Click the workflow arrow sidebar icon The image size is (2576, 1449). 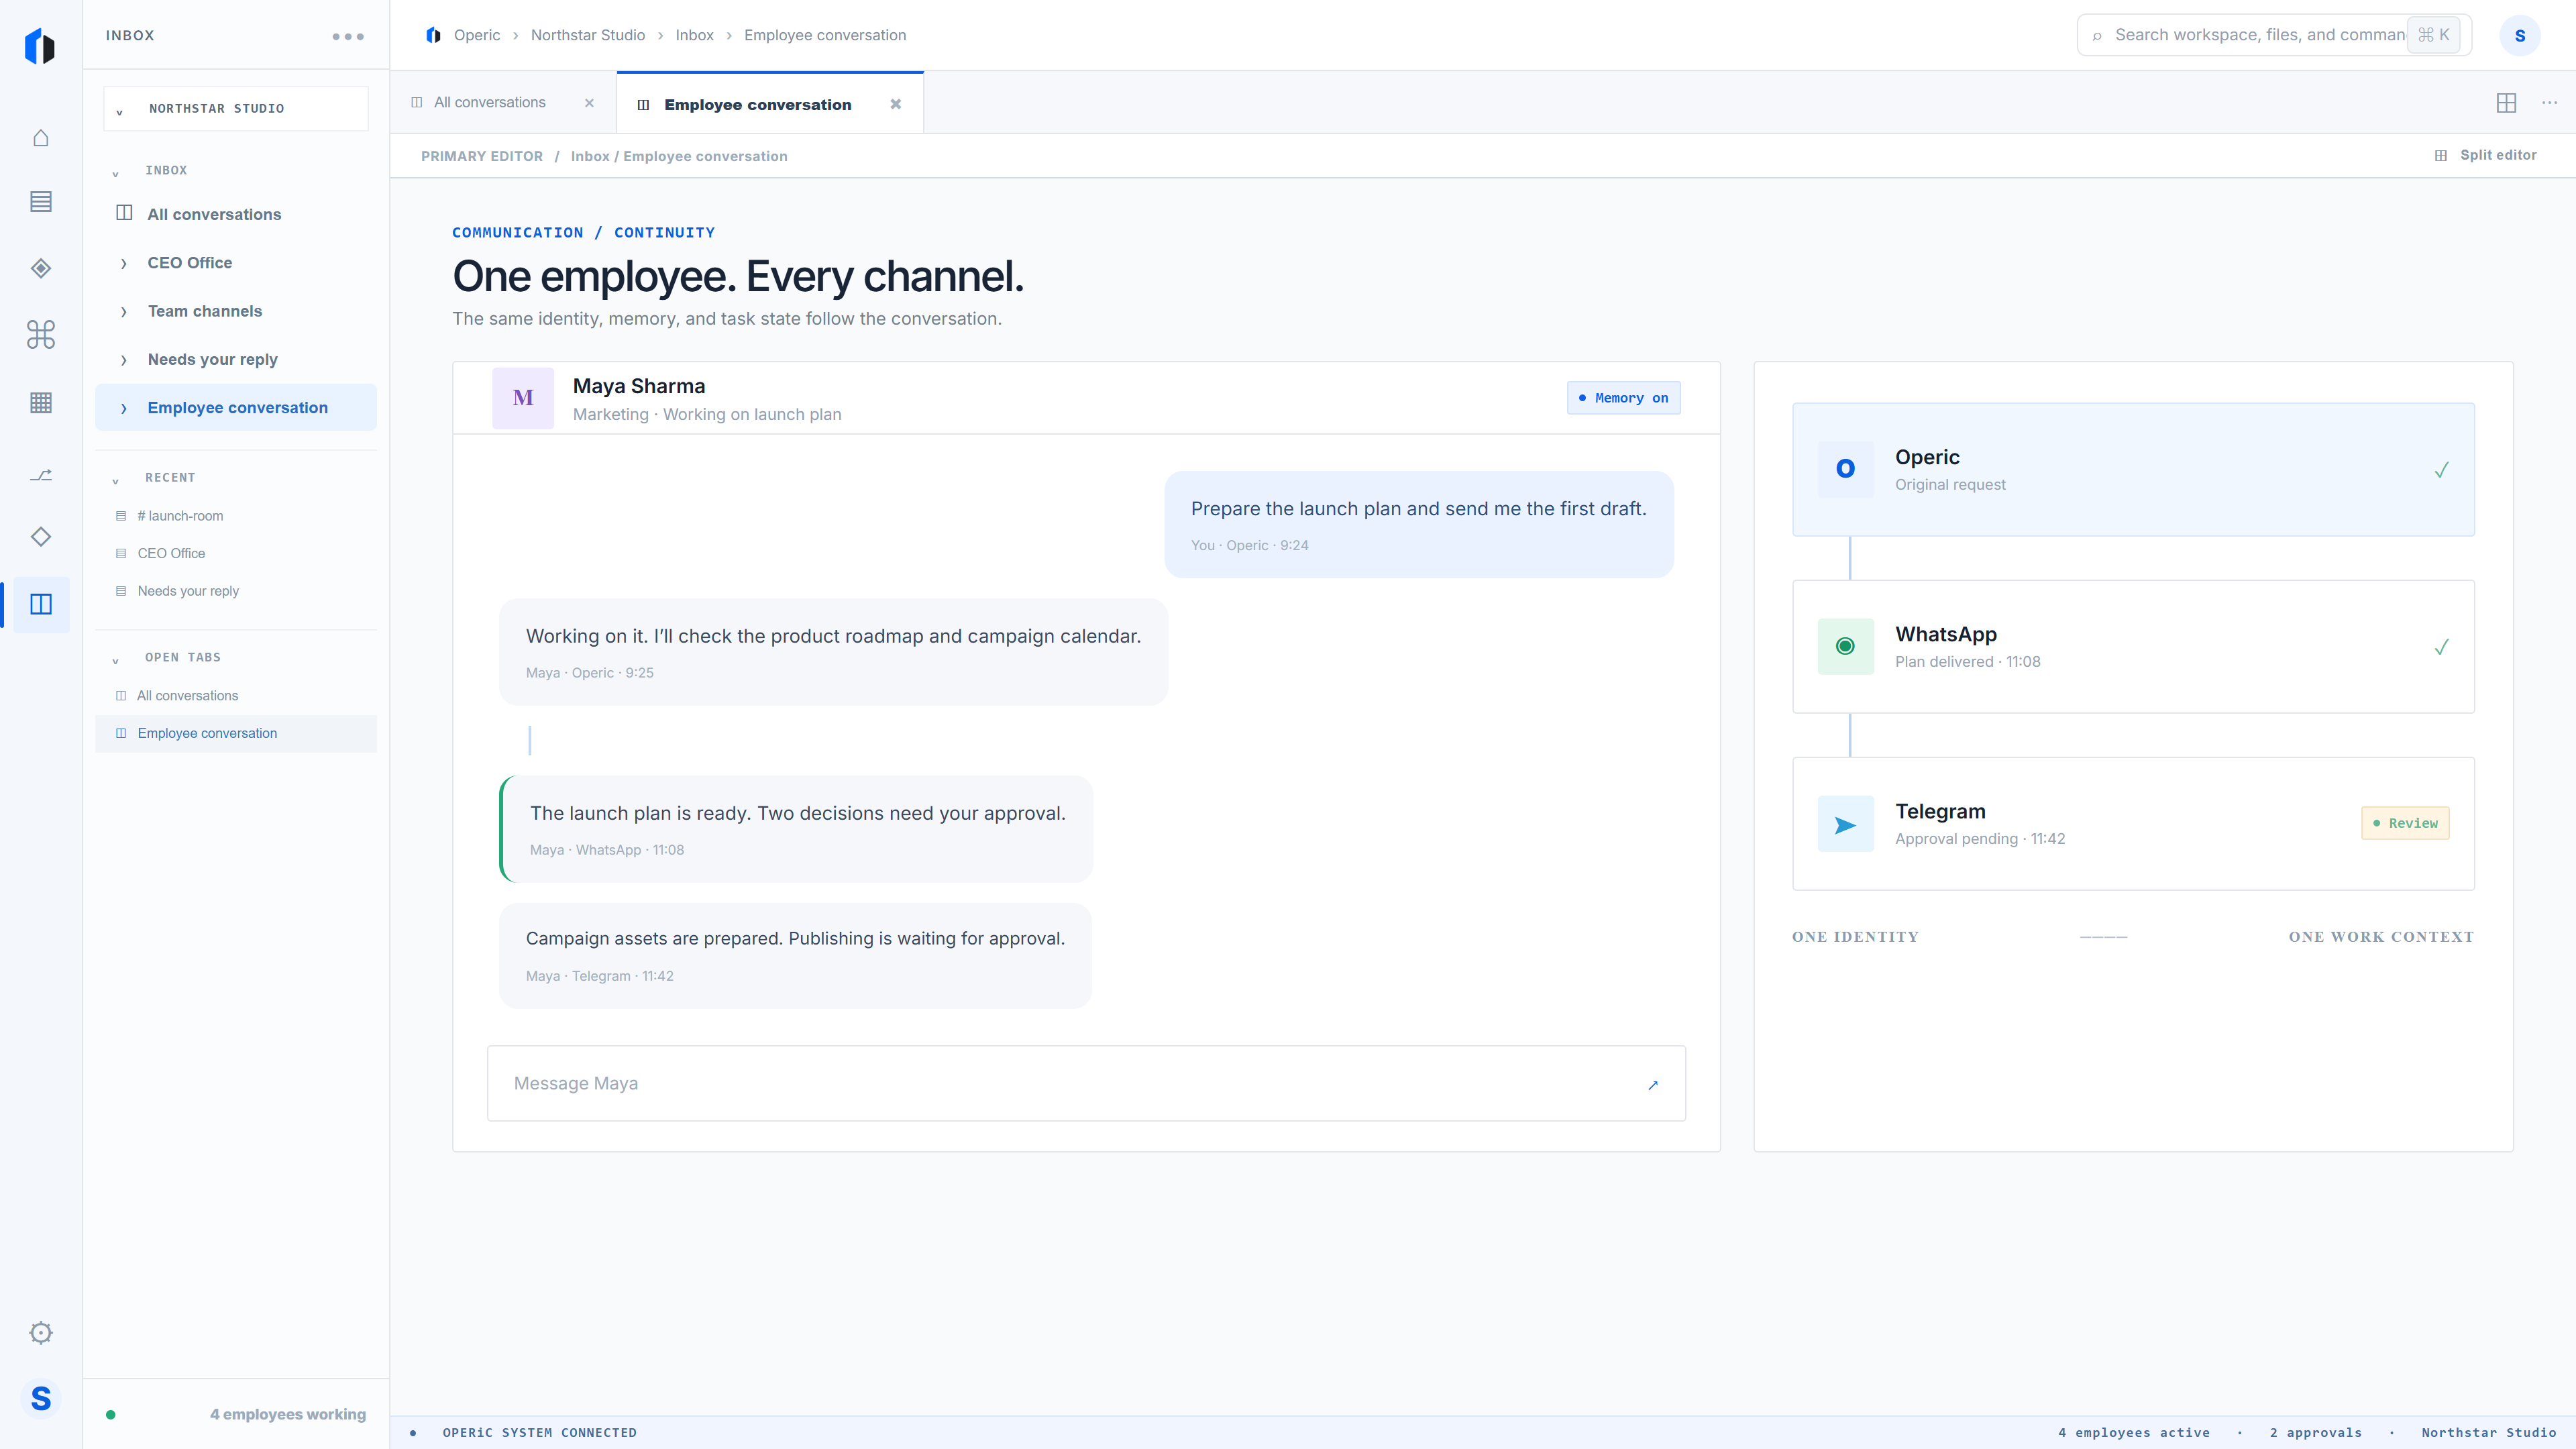(41, 475)
